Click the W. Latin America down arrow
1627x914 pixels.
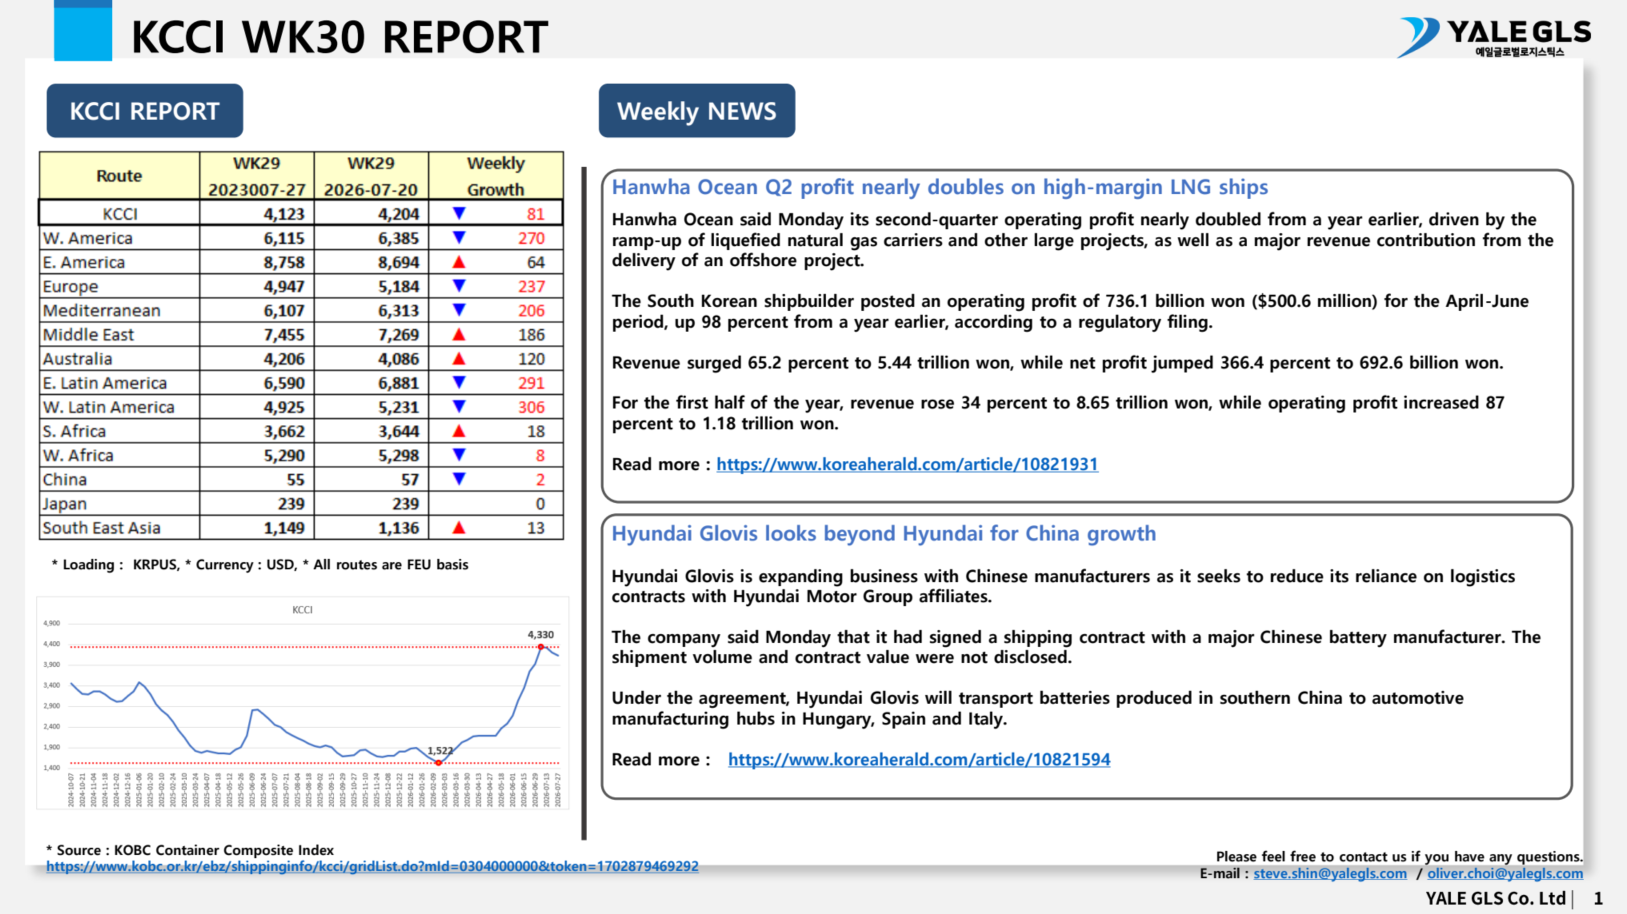[459, 407]
